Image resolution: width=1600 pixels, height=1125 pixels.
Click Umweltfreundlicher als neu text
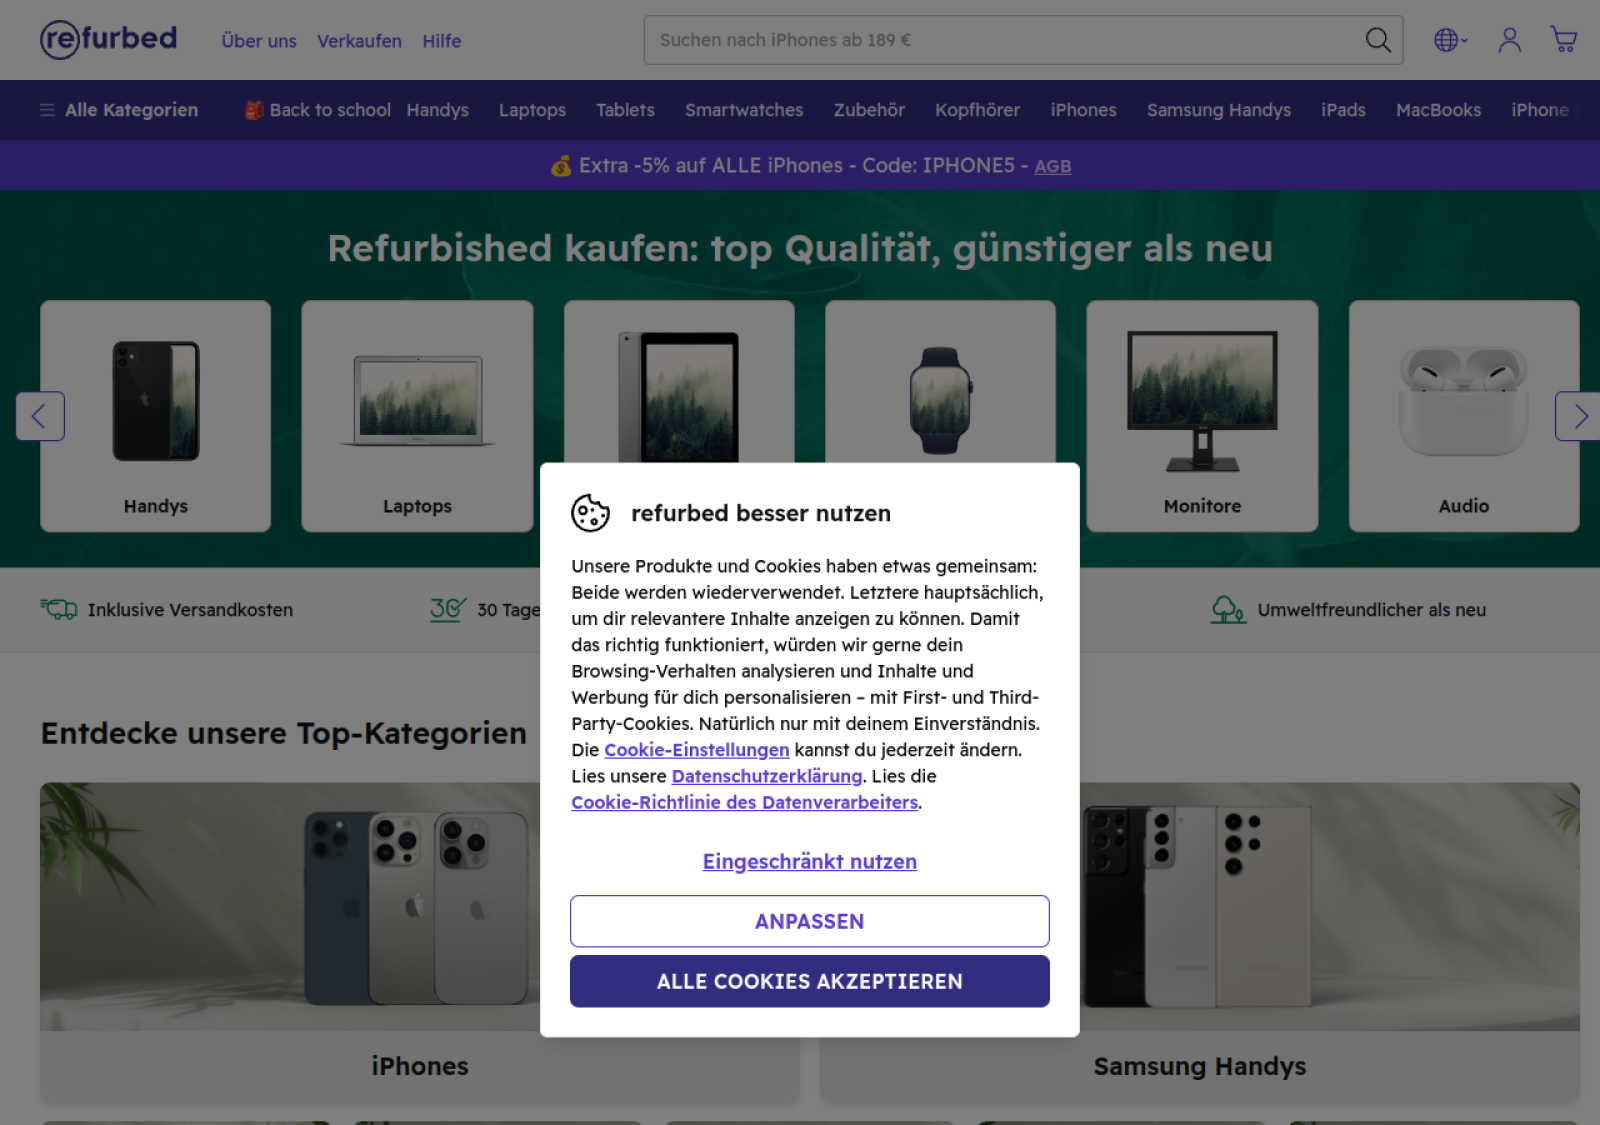pos(1371,610)
